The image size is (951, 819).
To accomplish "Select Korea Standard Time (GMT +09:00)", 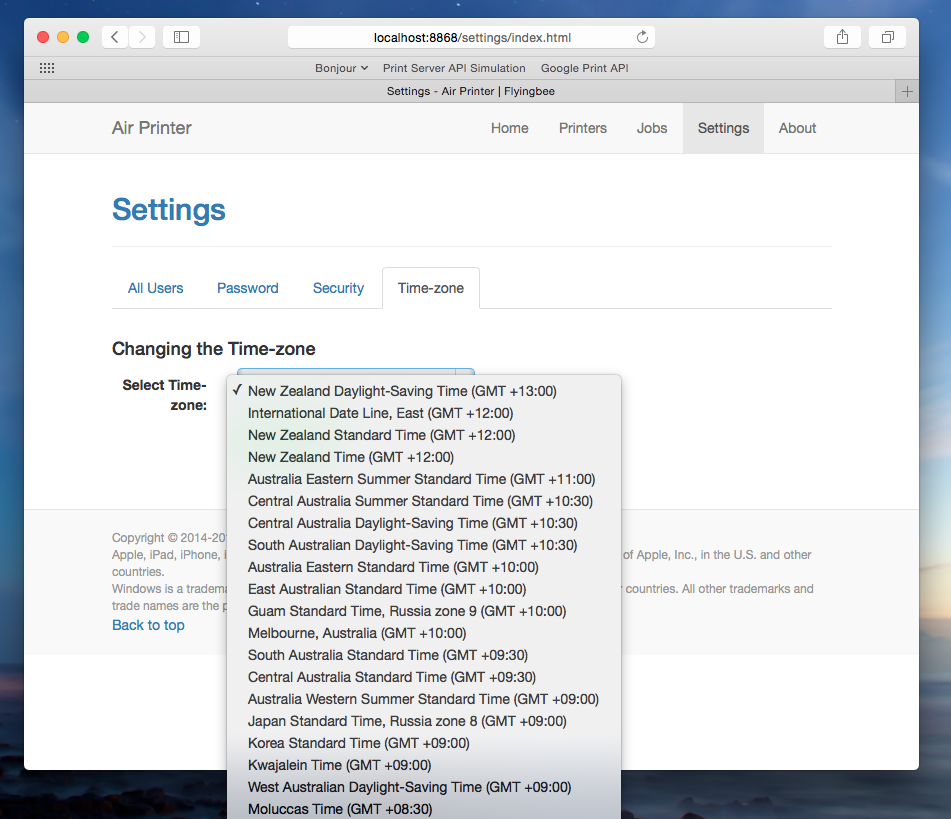I will pyautogui.click(x=424, y=743).
